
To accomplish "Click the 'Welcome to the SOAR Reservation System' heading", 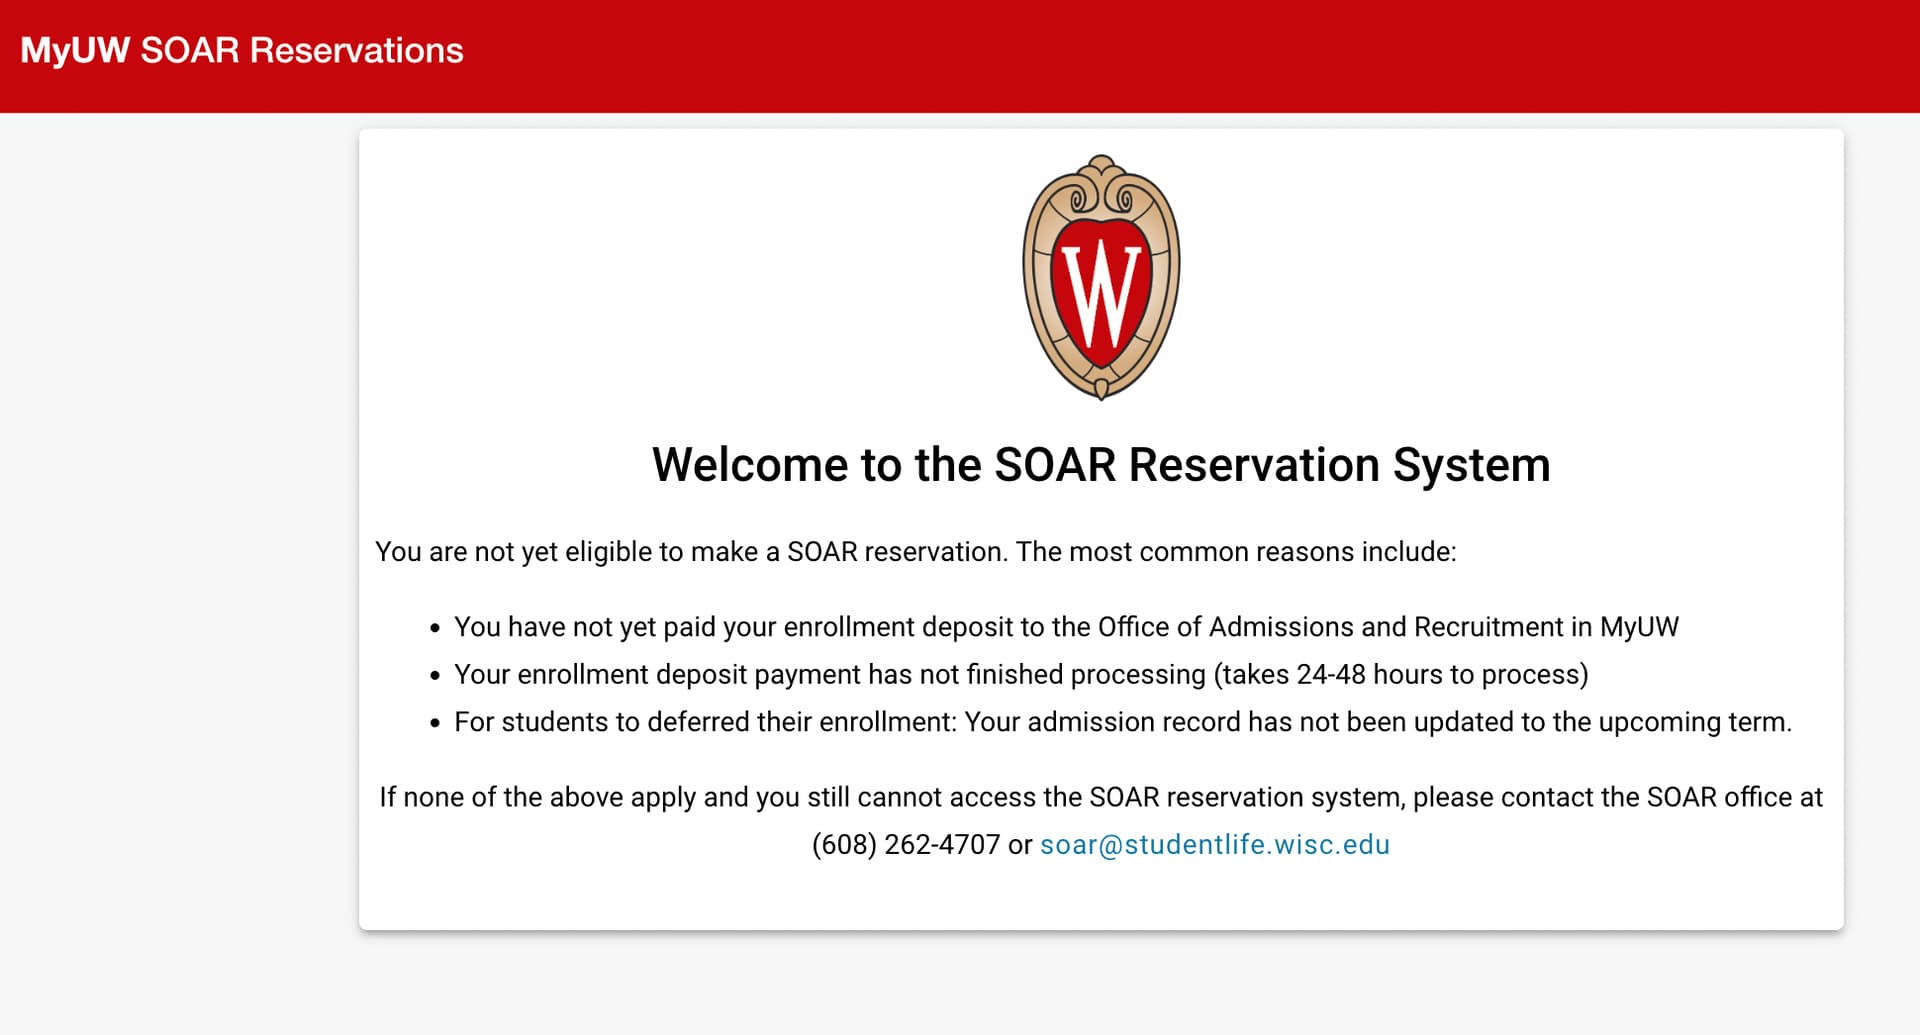I will click(1101, 465).
